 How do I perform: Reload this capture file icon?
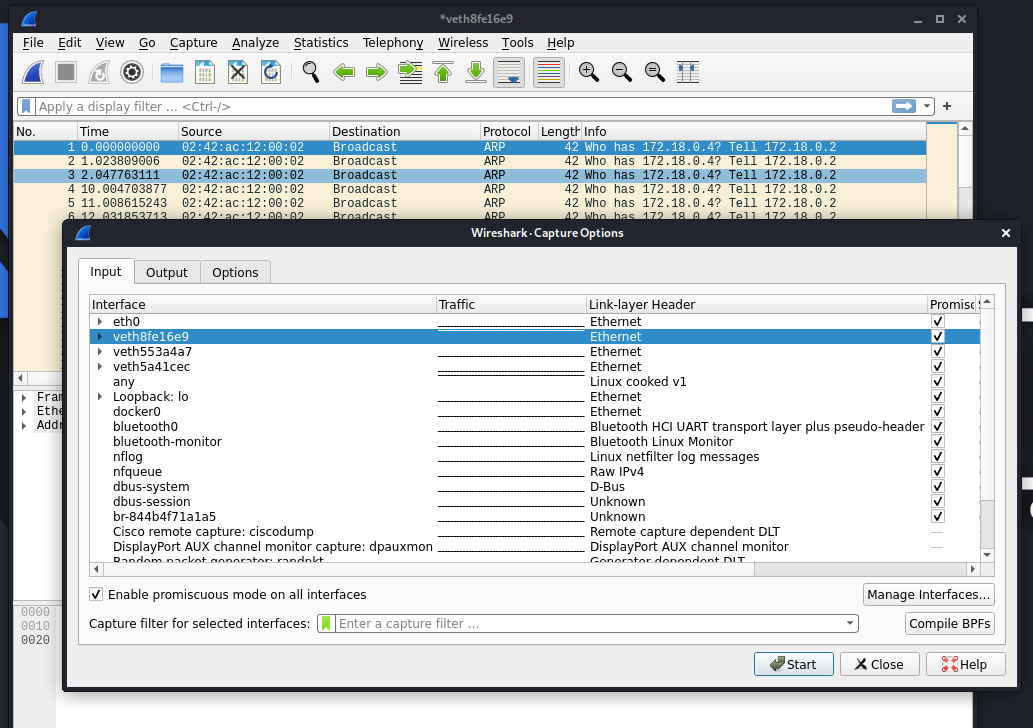[271, 72]
